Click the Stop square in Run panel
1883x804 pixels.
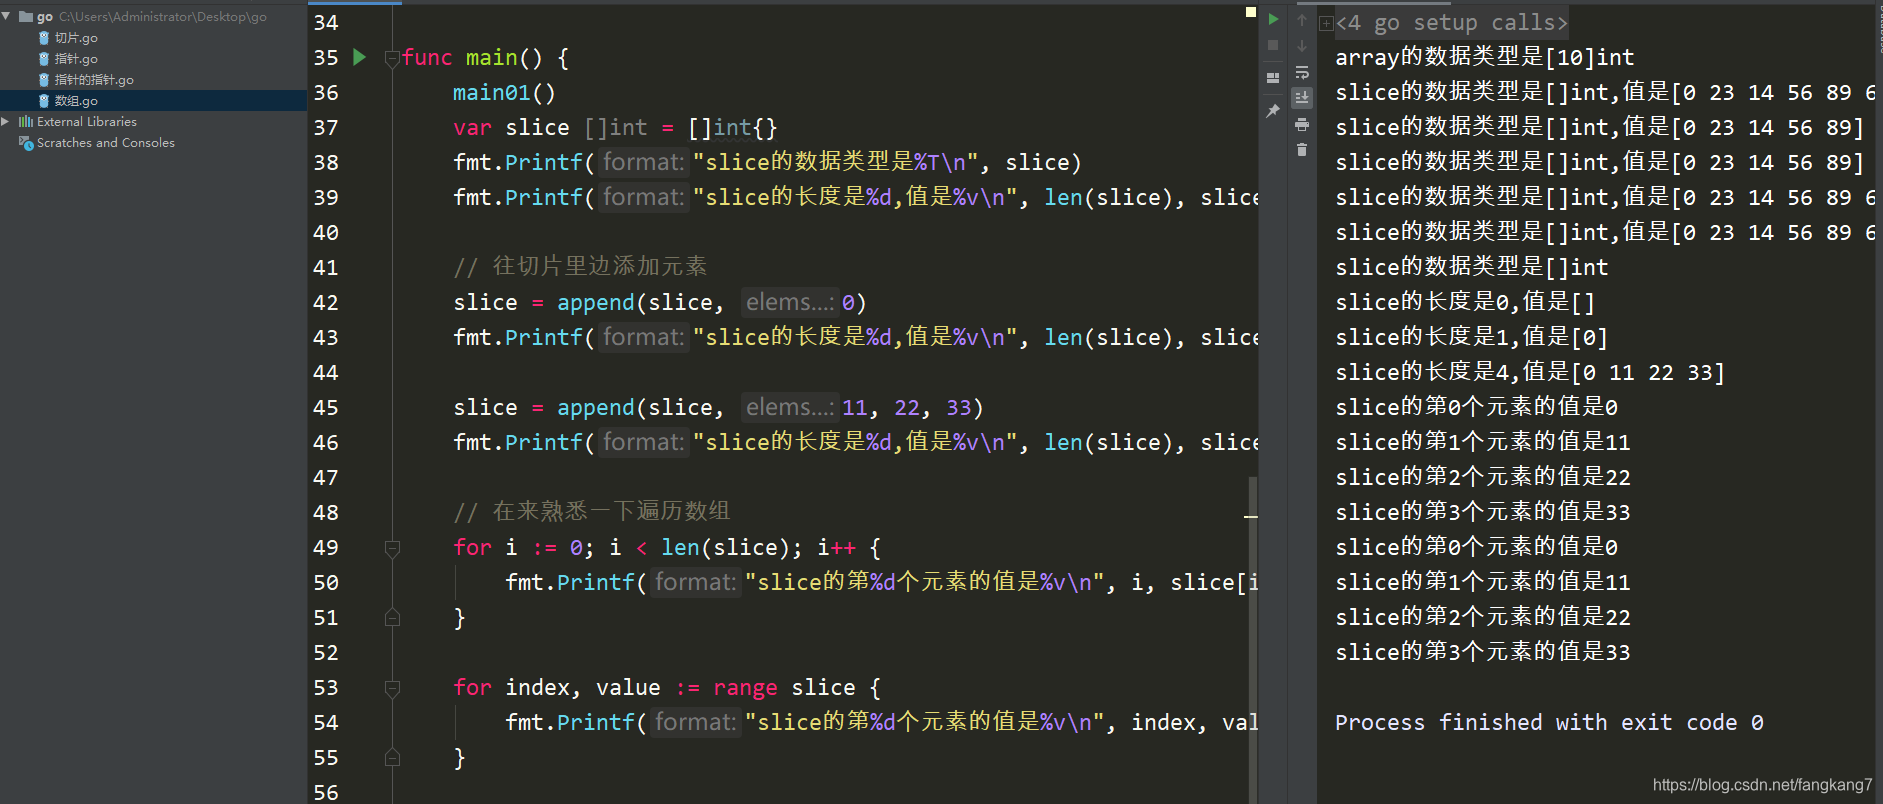click(1273, 45)
